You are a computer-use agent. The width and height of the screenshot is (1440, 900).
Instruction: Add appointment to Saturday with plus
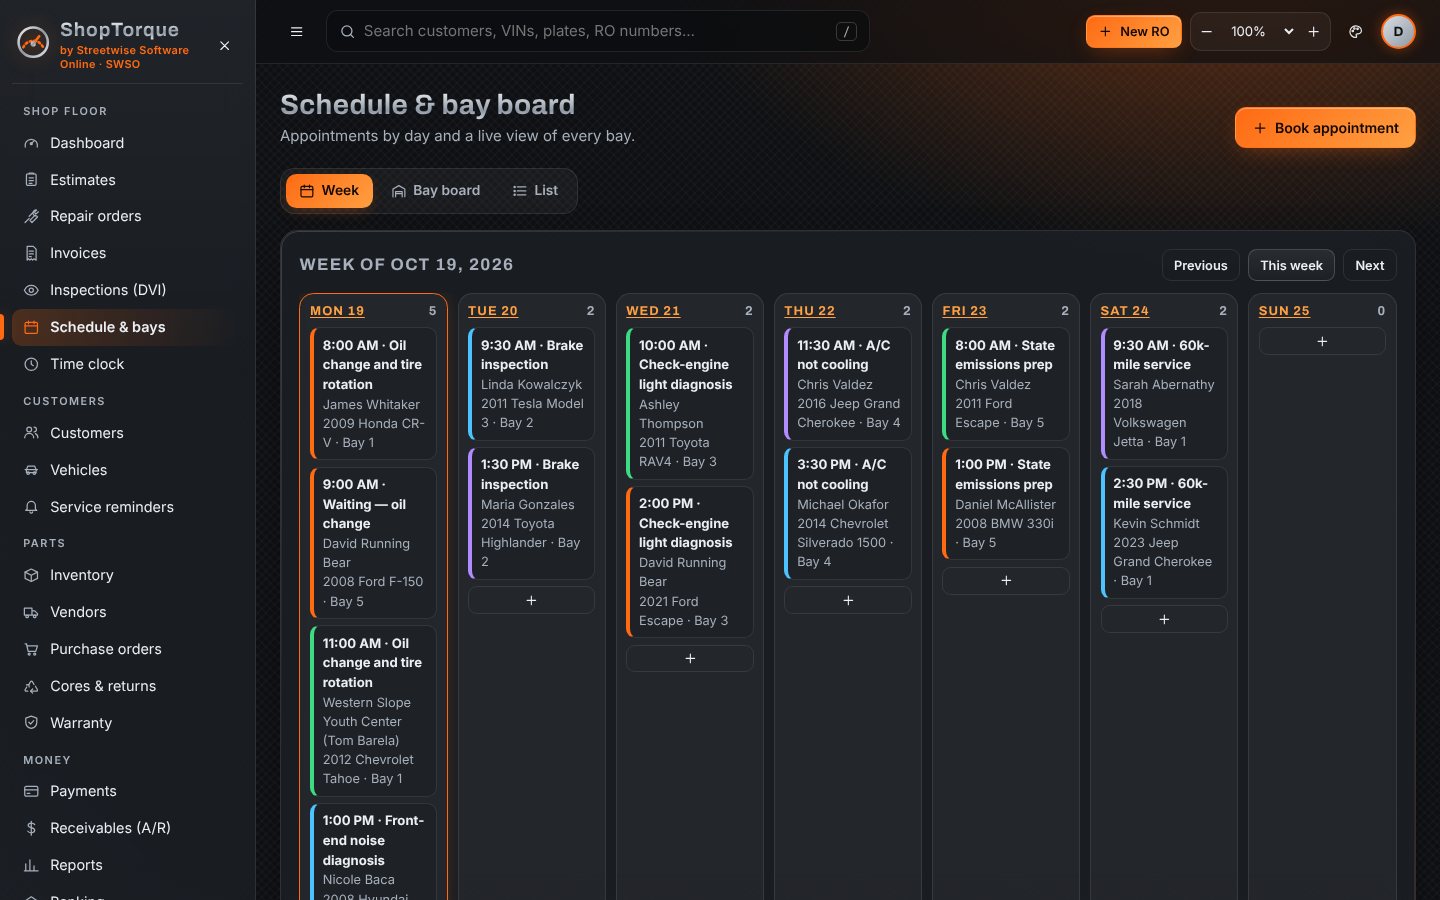tap(1164, 619)
